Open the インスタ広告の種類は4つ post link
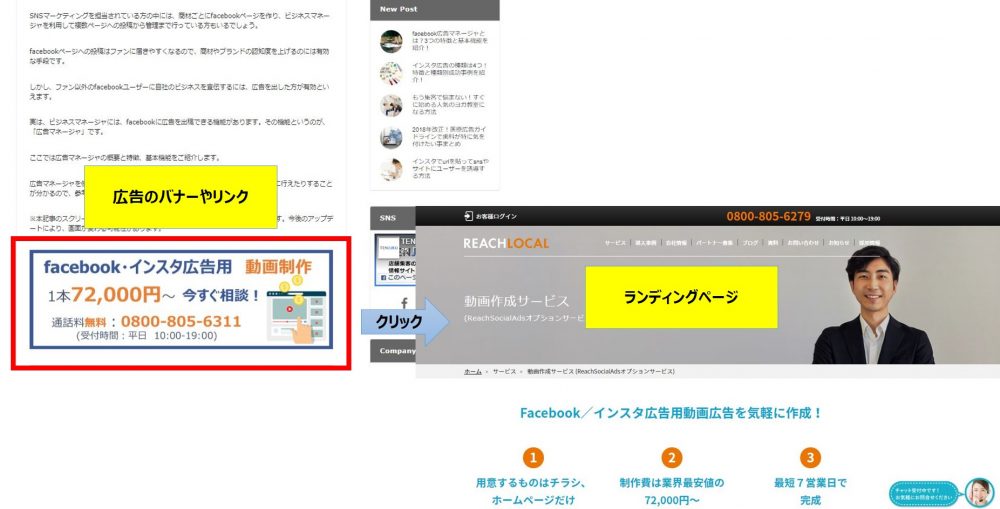 450,73
